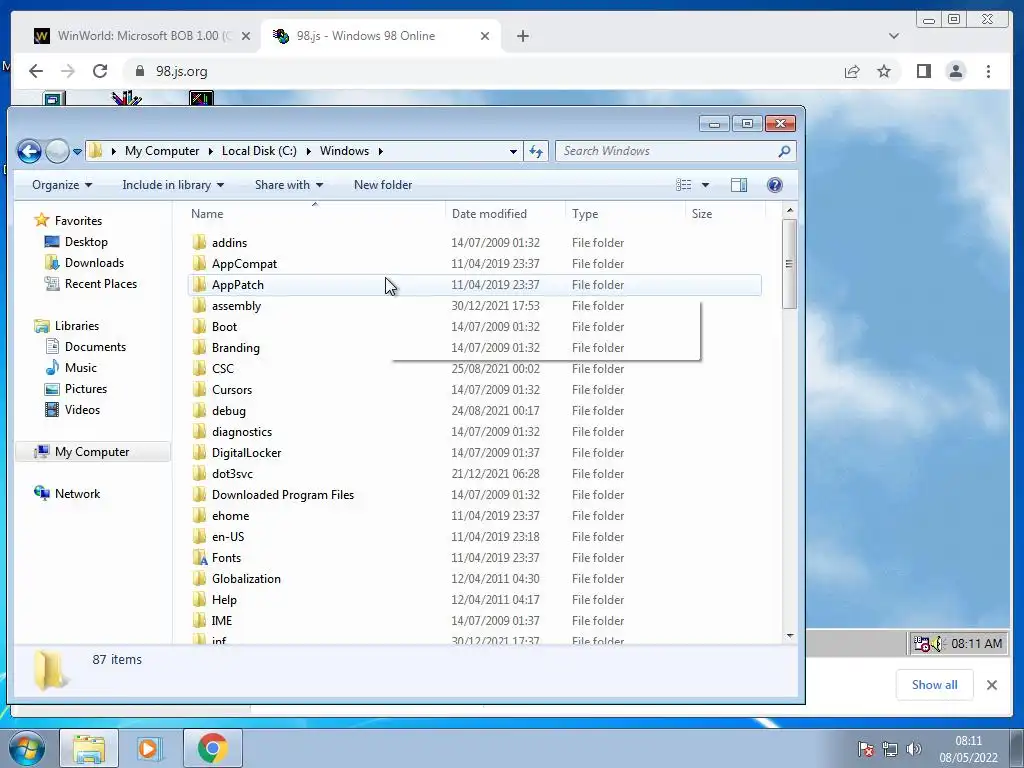Image resolution: width=1024 pixels, height=768 pixels.
Task: Open the address bar history dropdown arrow
Action: [x=513, y=152]
